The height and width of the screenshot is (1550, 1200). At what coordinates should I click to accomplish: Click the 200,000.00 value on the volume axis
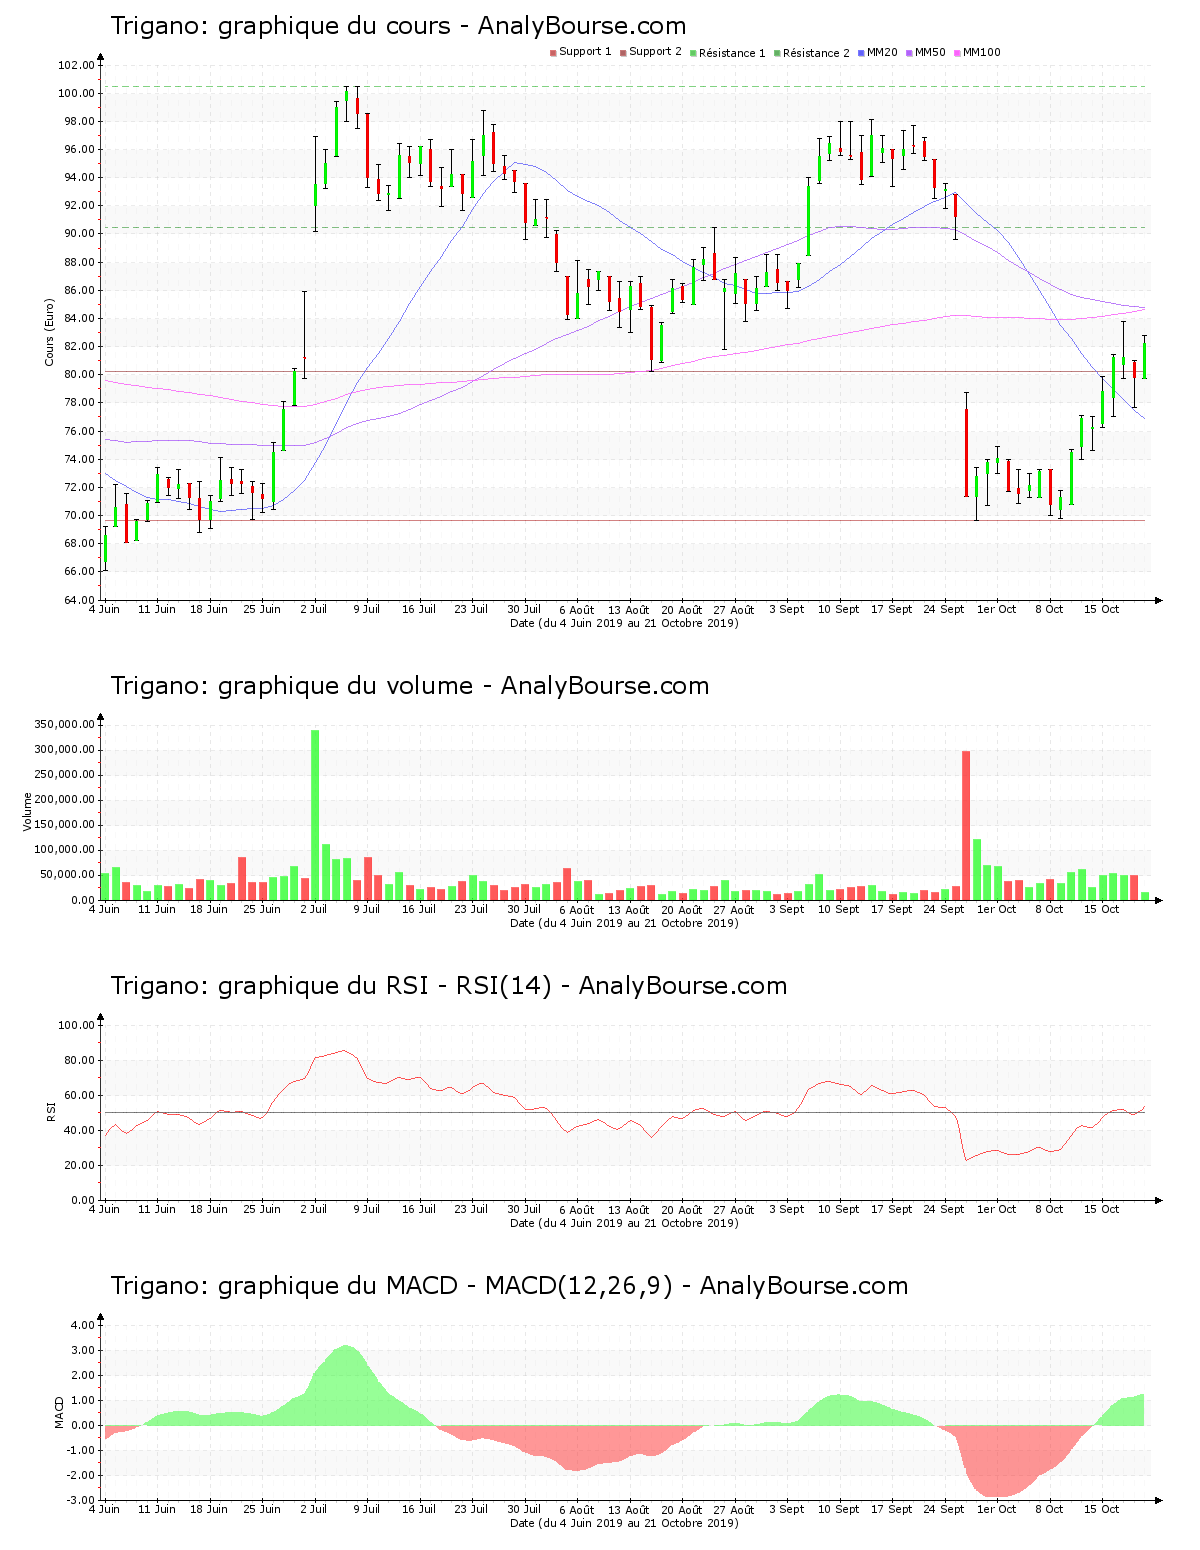coord(65,800)
